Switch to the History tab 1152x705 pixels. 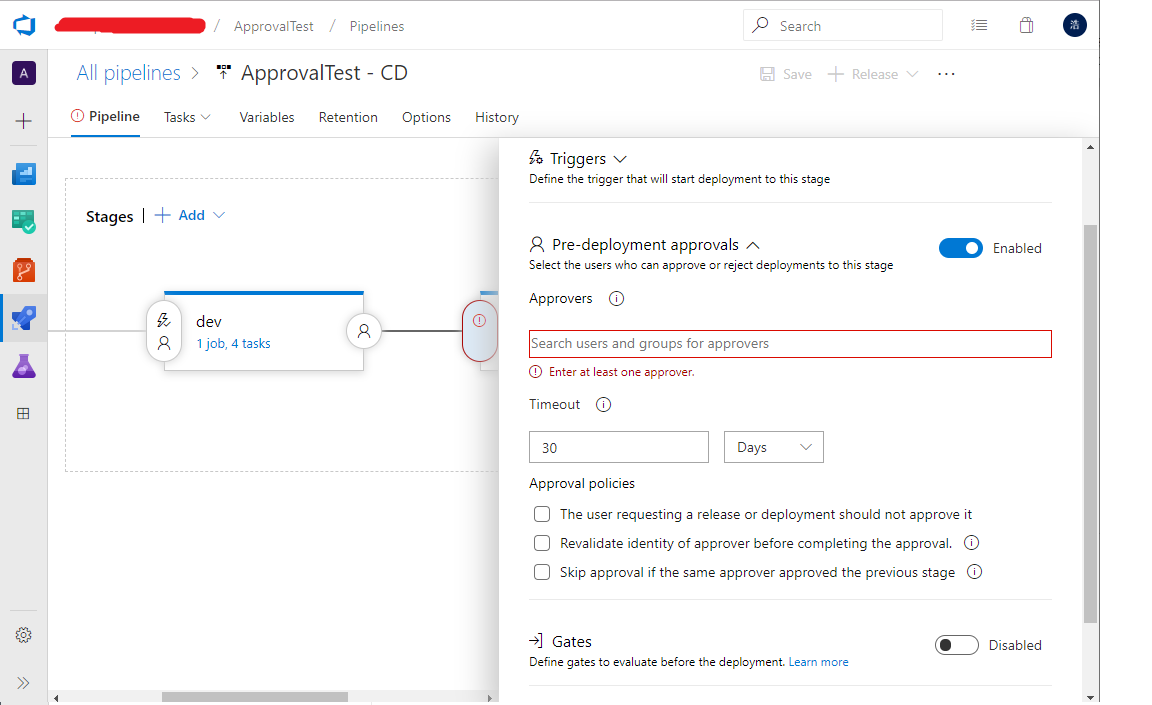point(497,118)
